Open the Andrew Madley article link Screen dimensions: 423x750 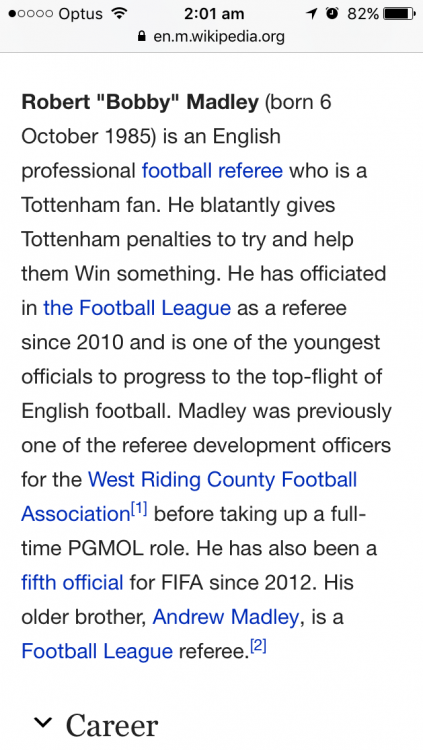pos(226,617)
